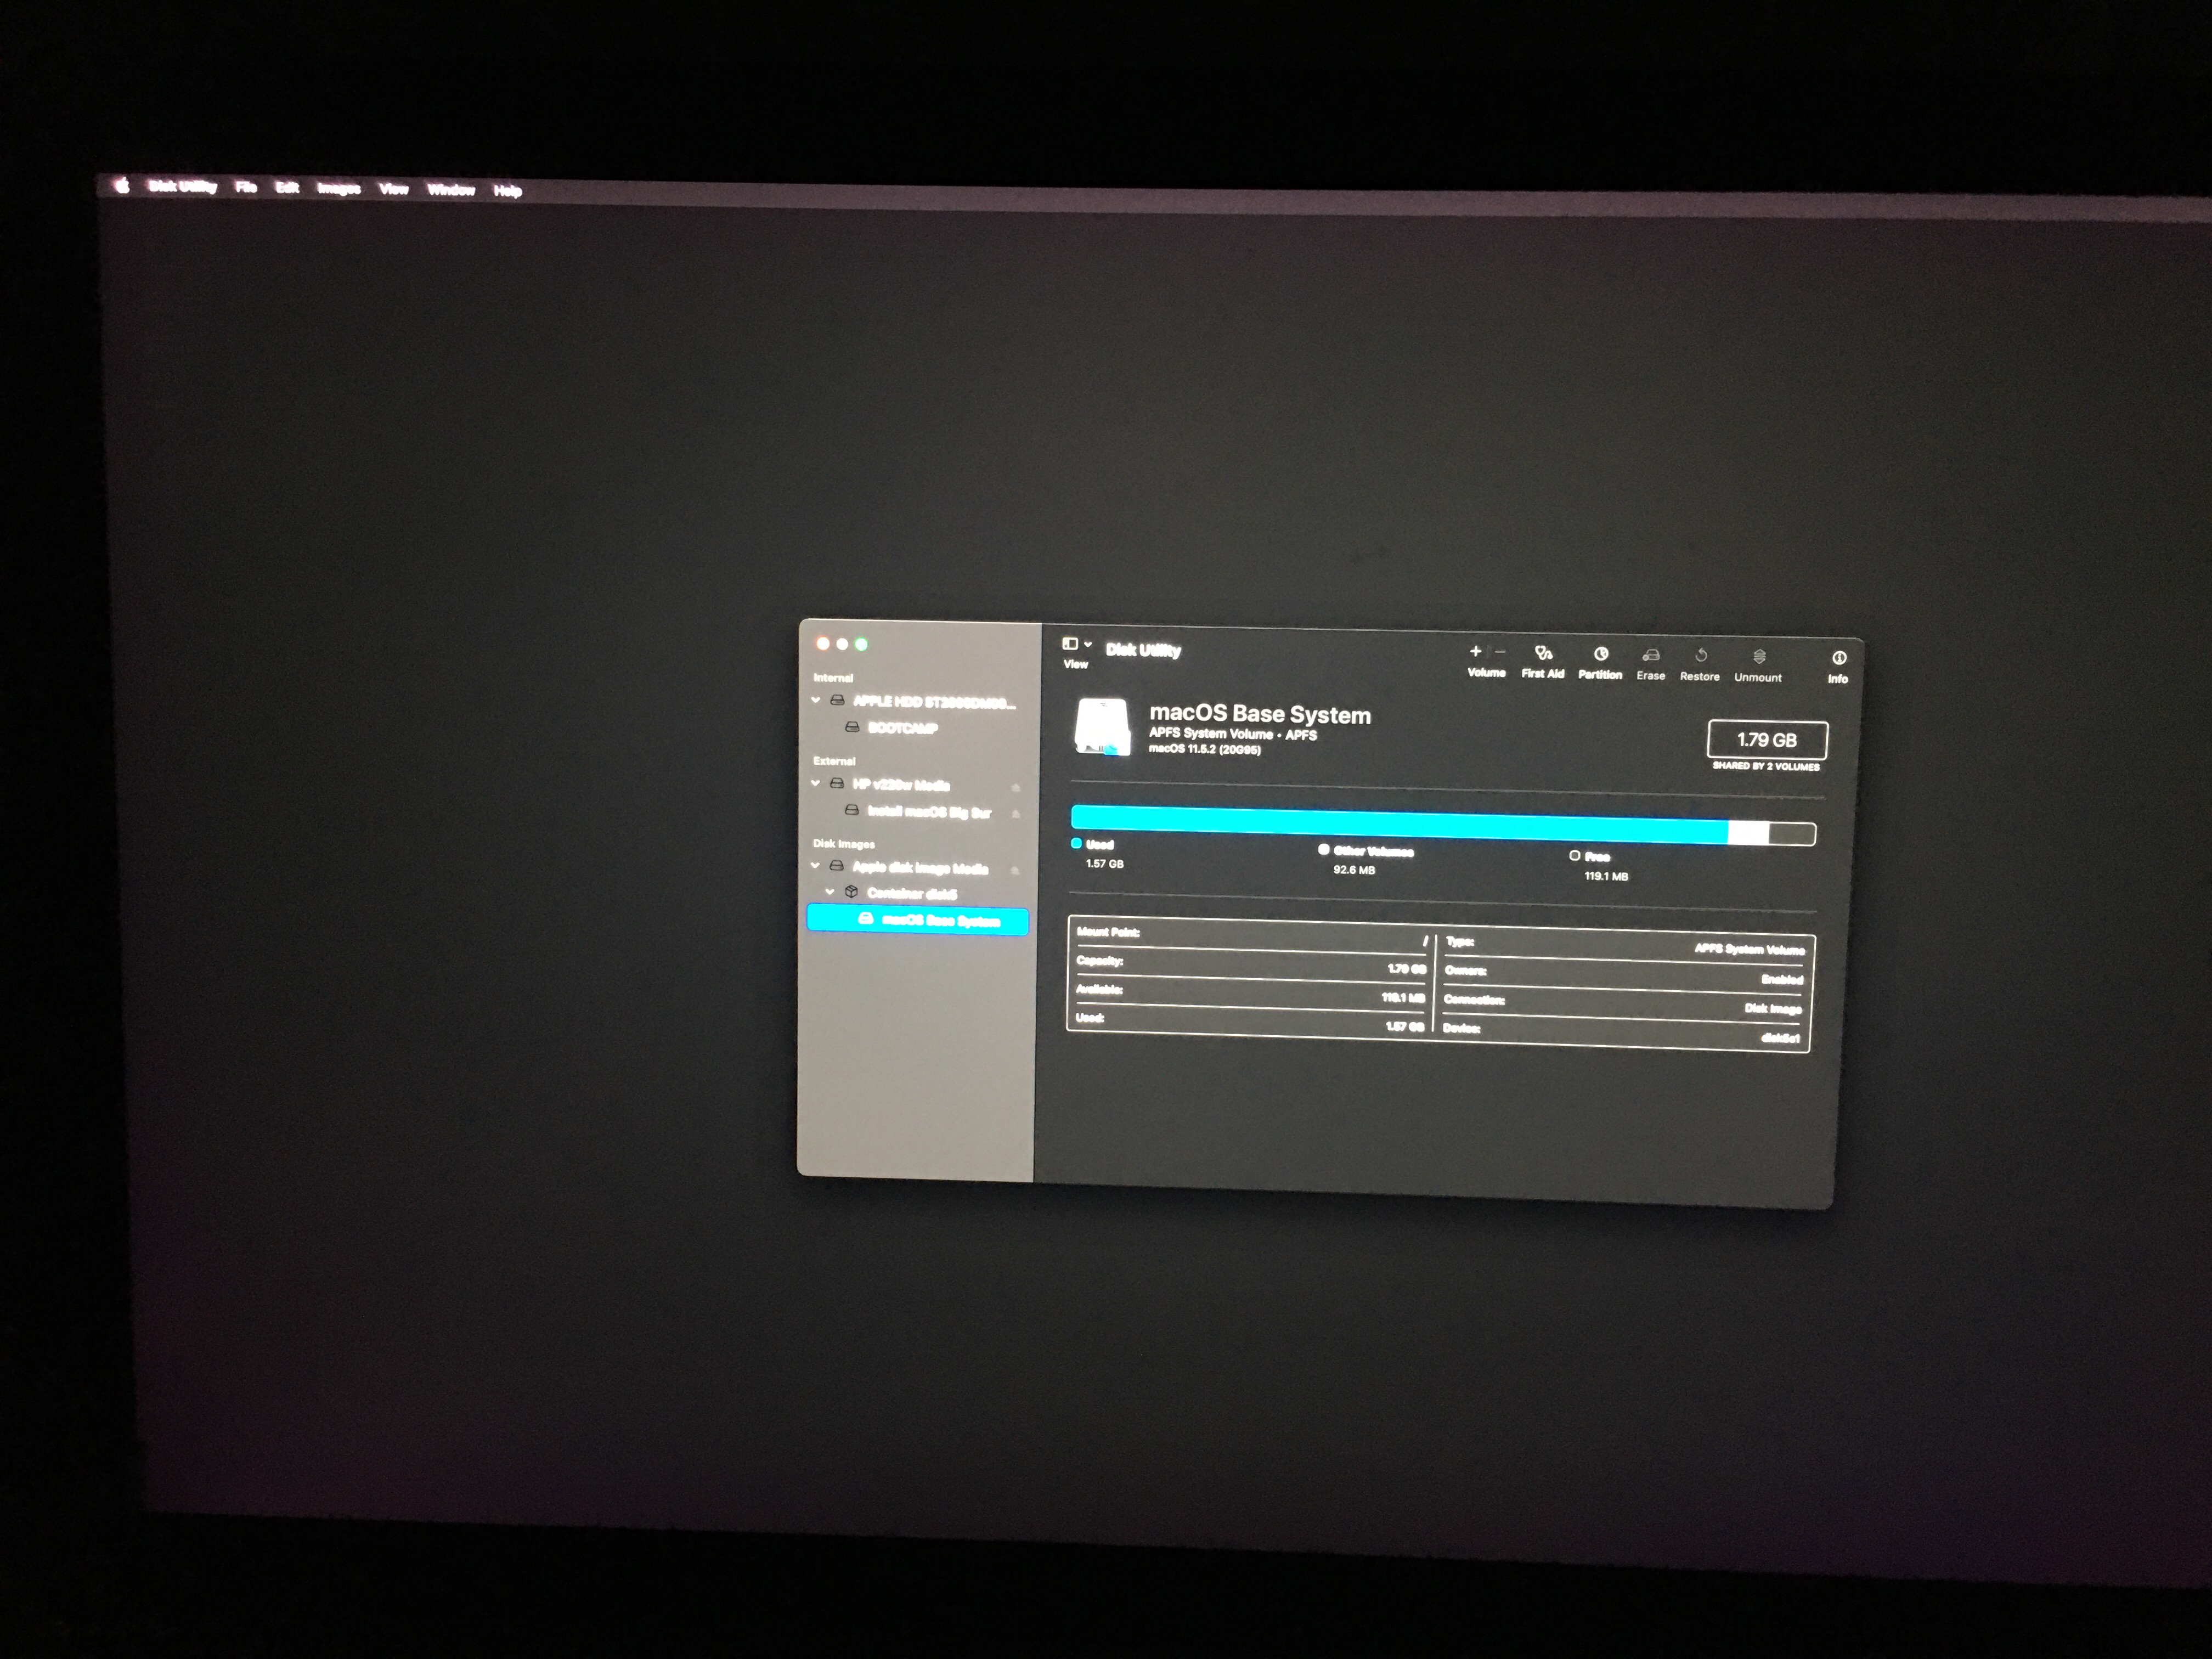The image size is (2212, 1659).
Task: Click the 'macOS 11.5.2 (20G95)' version text
Action: point(1205,749)
